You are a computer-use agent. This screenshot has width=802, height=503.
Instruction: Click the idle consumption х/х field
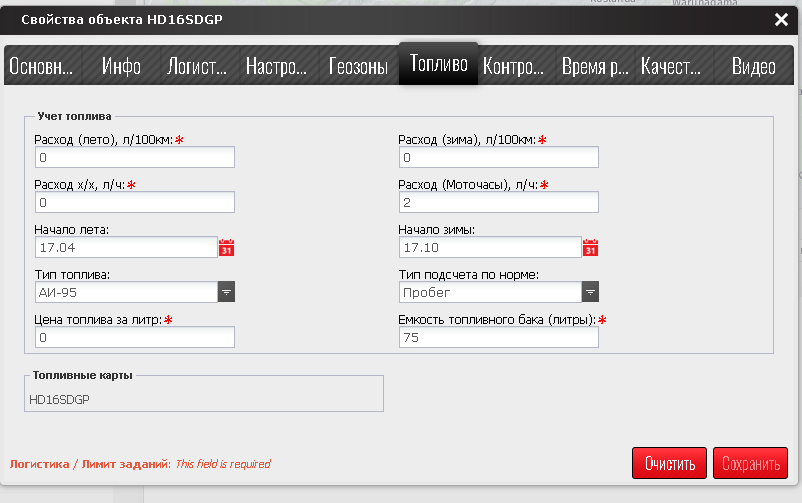(x=134, y=202)
